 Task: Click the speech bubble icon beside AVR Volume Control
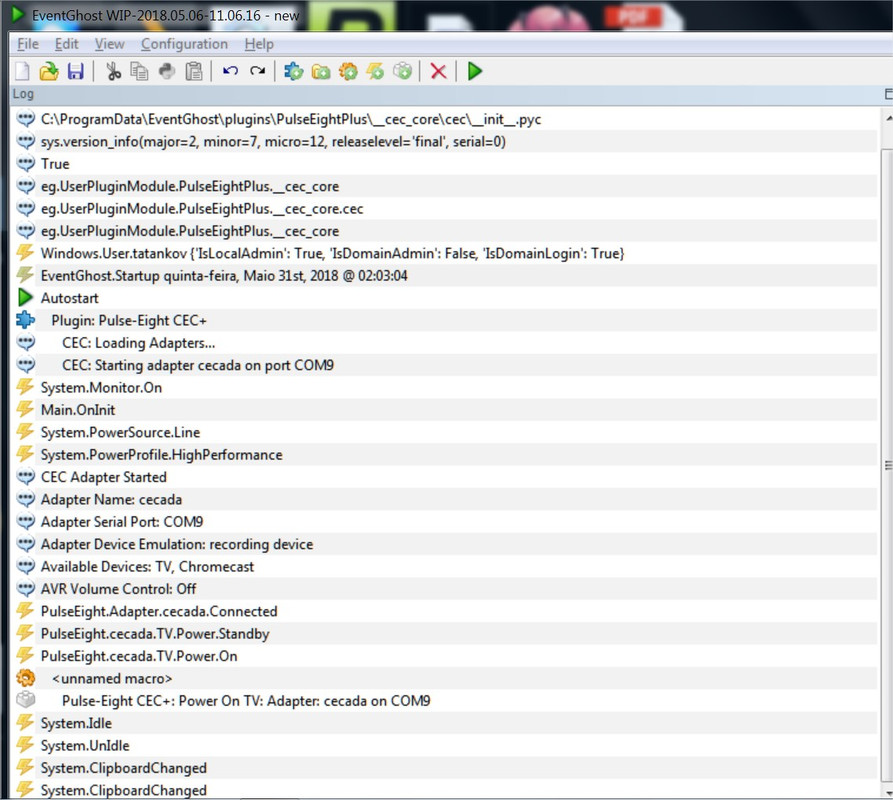click(x=26, y=588)
